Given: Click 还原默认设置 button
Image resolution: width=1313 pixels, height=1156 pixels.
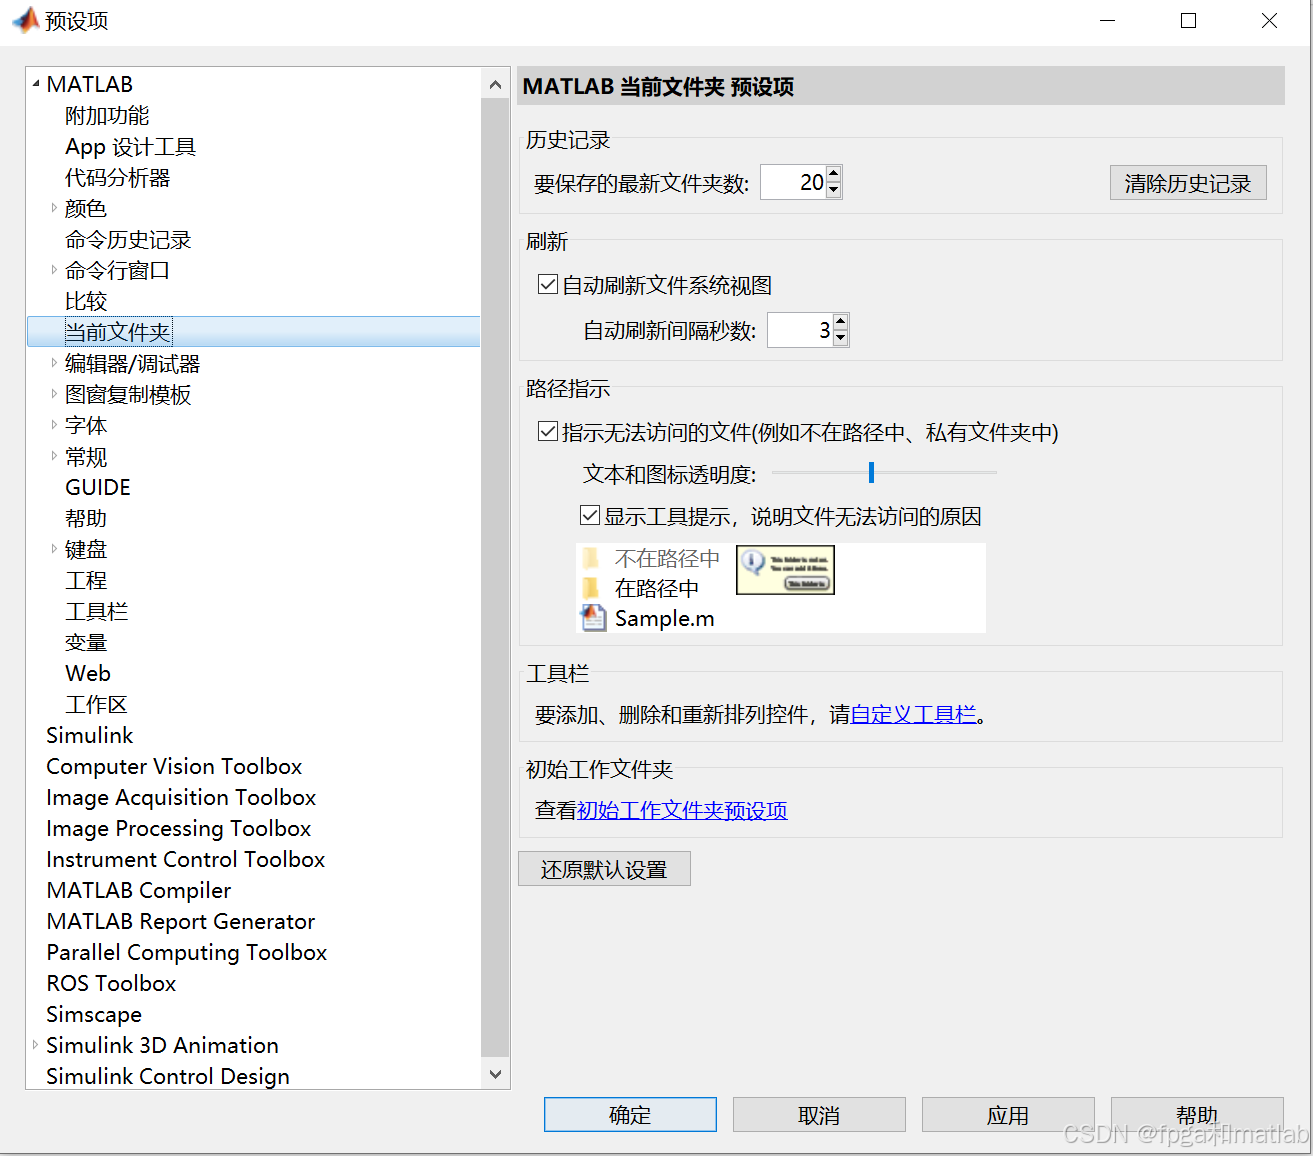Looking at the screenshot, I should coord(604,869).
